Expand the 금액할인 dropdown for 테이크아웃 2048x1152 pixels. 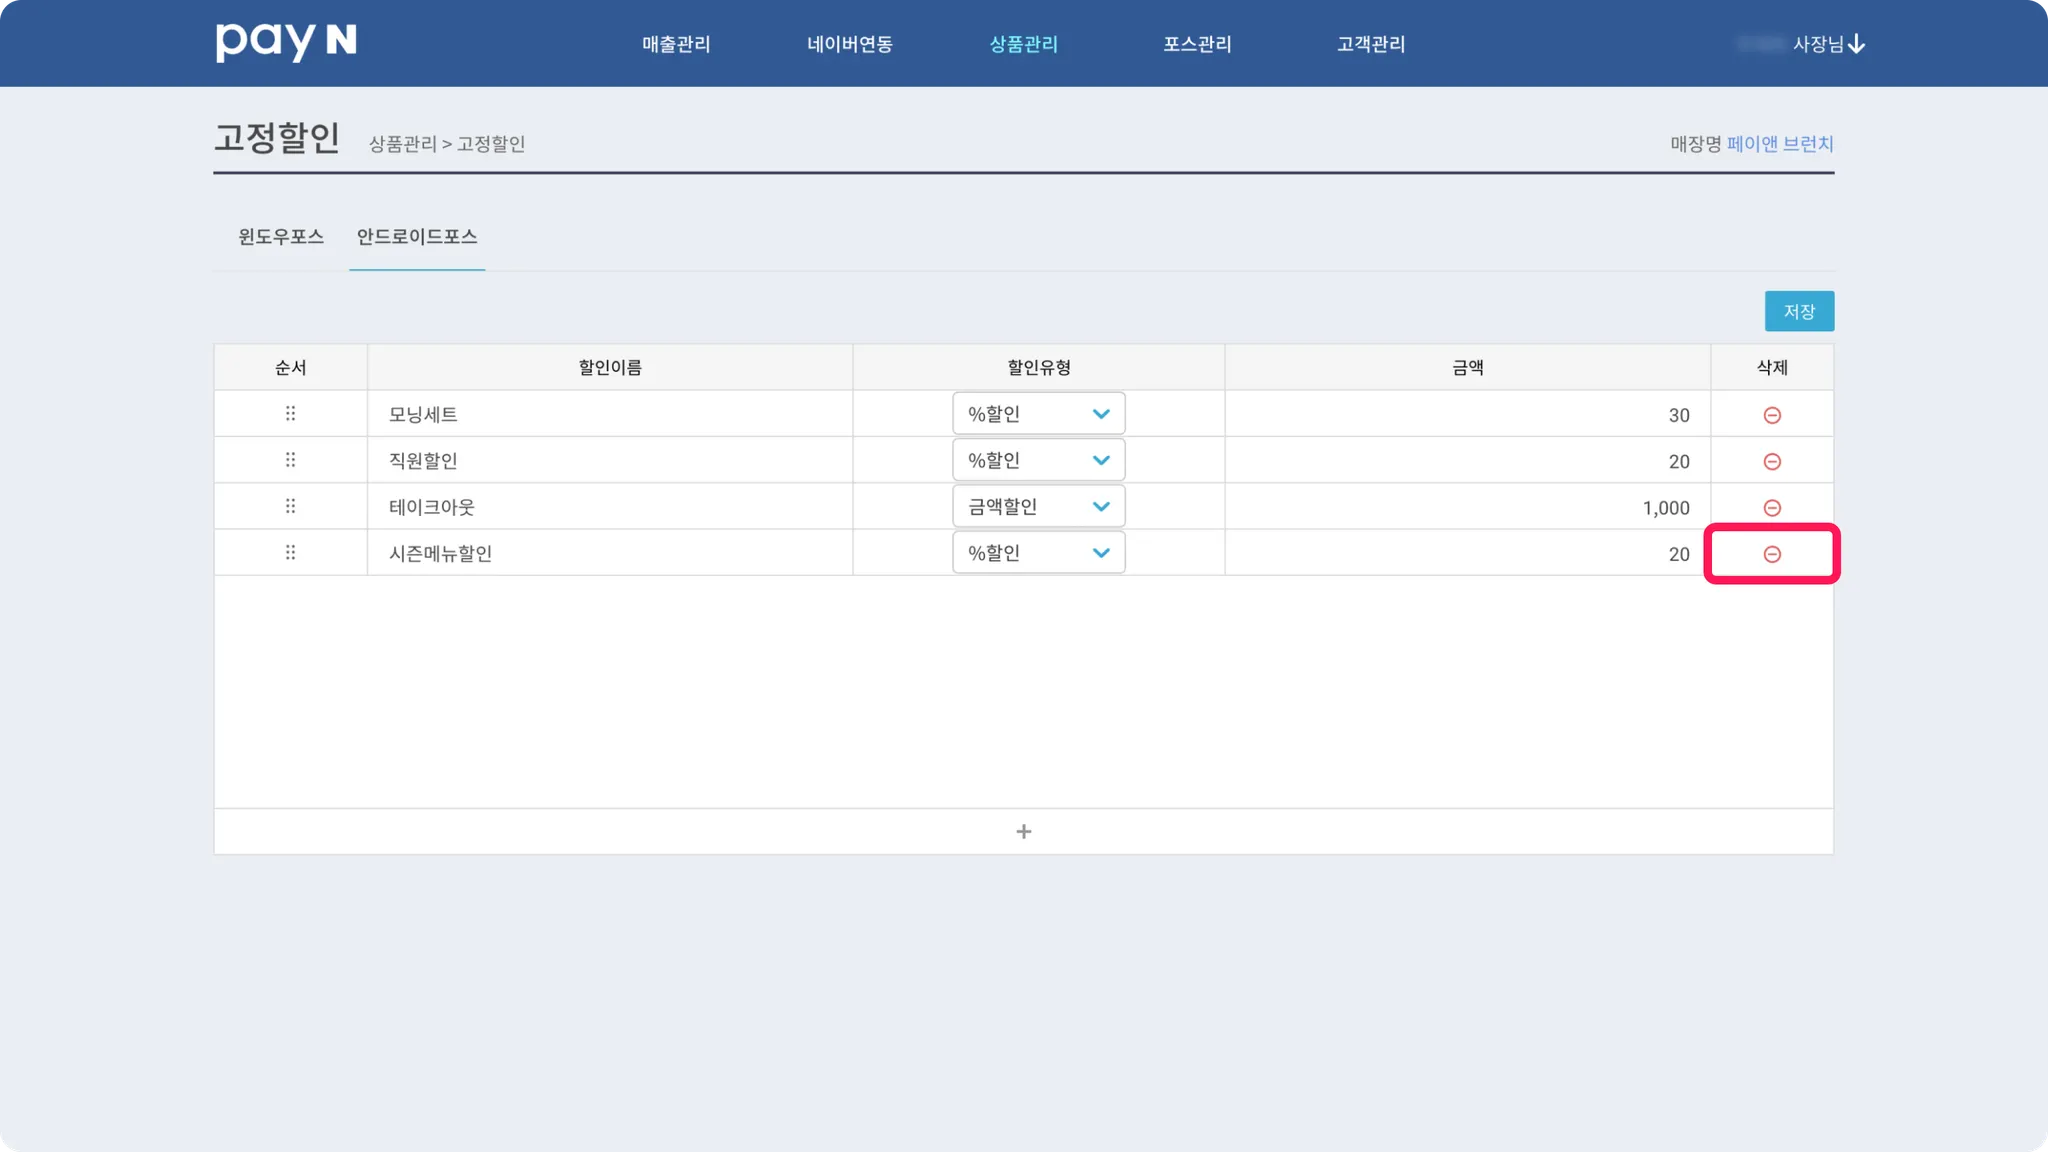tap(1038, 506)
